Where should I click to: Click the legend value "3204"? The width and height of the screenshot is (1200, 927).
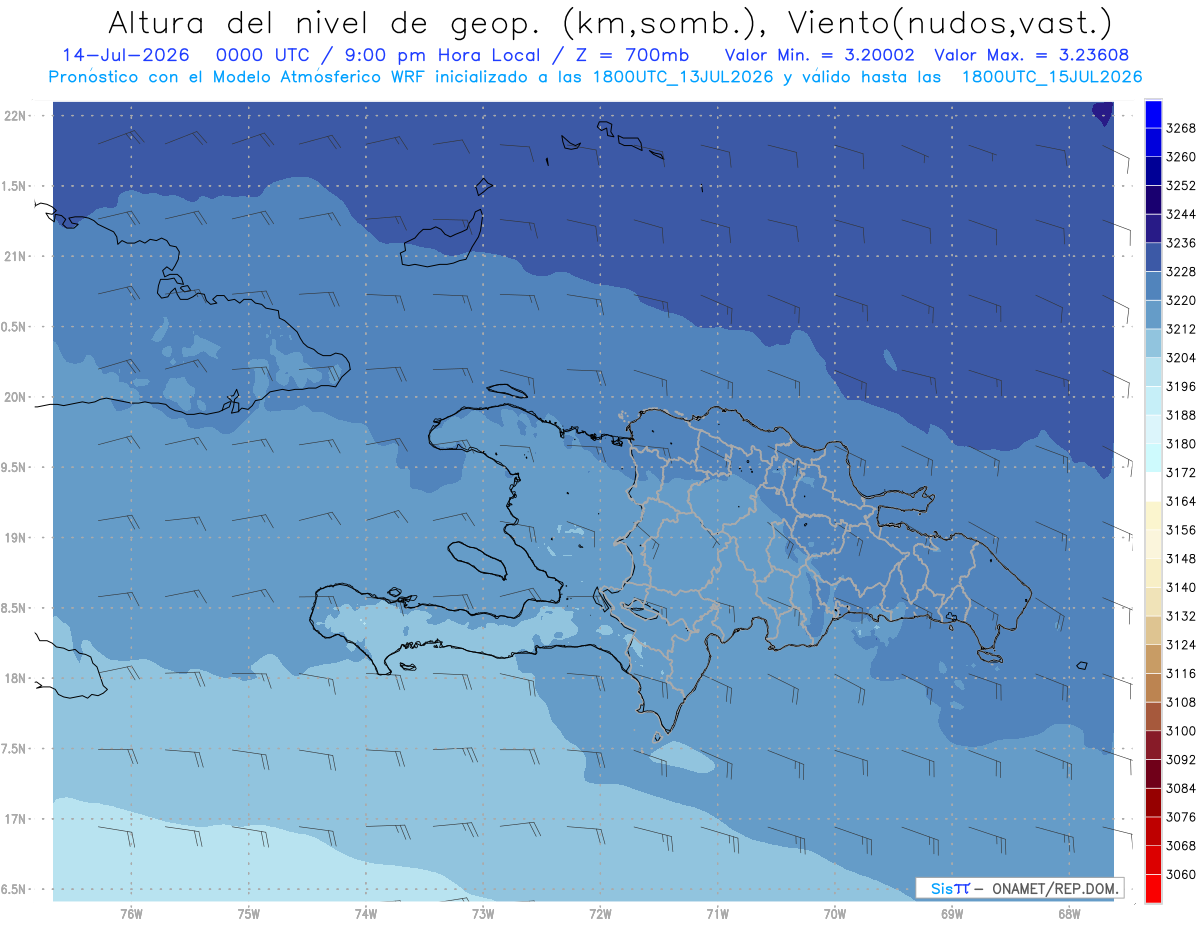(1180, 358)
